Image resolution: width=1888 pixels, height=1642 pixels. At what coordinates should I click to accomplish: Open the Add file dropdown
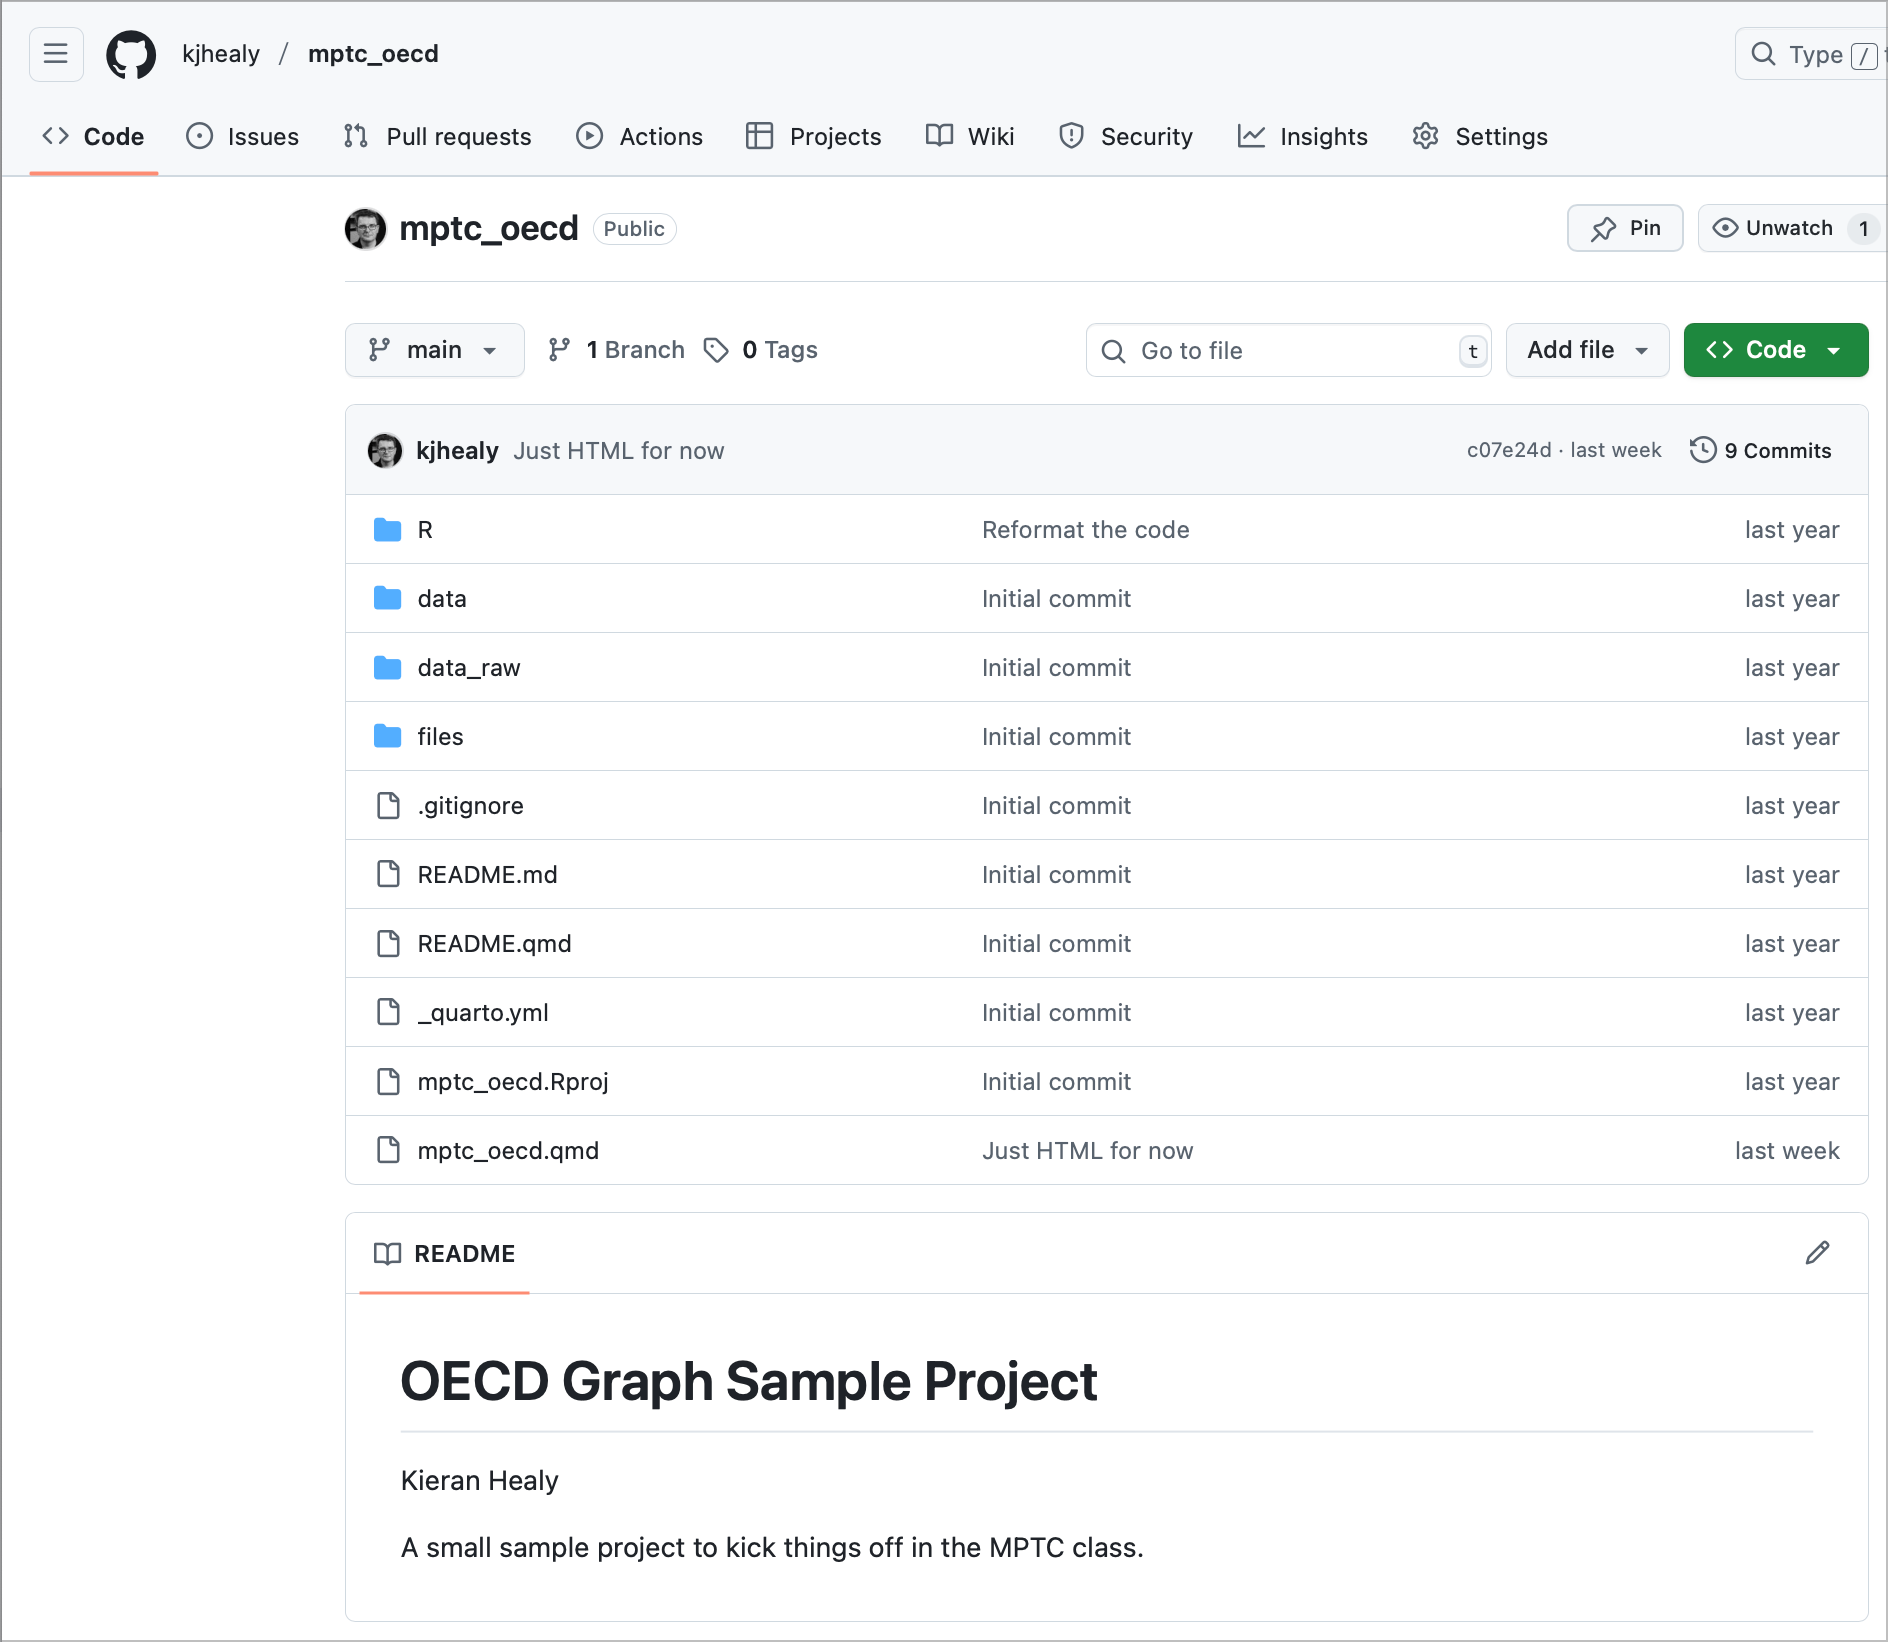click(x=1587, y=350)
